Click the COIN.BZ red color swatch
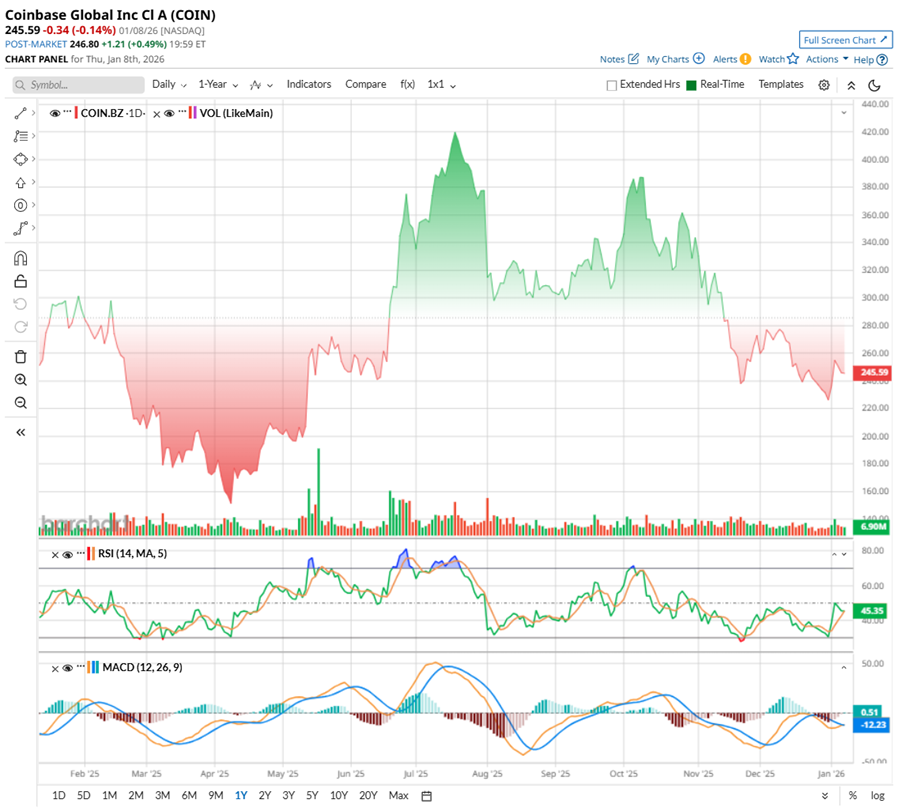Screen dimensions: 902x811 77,113
